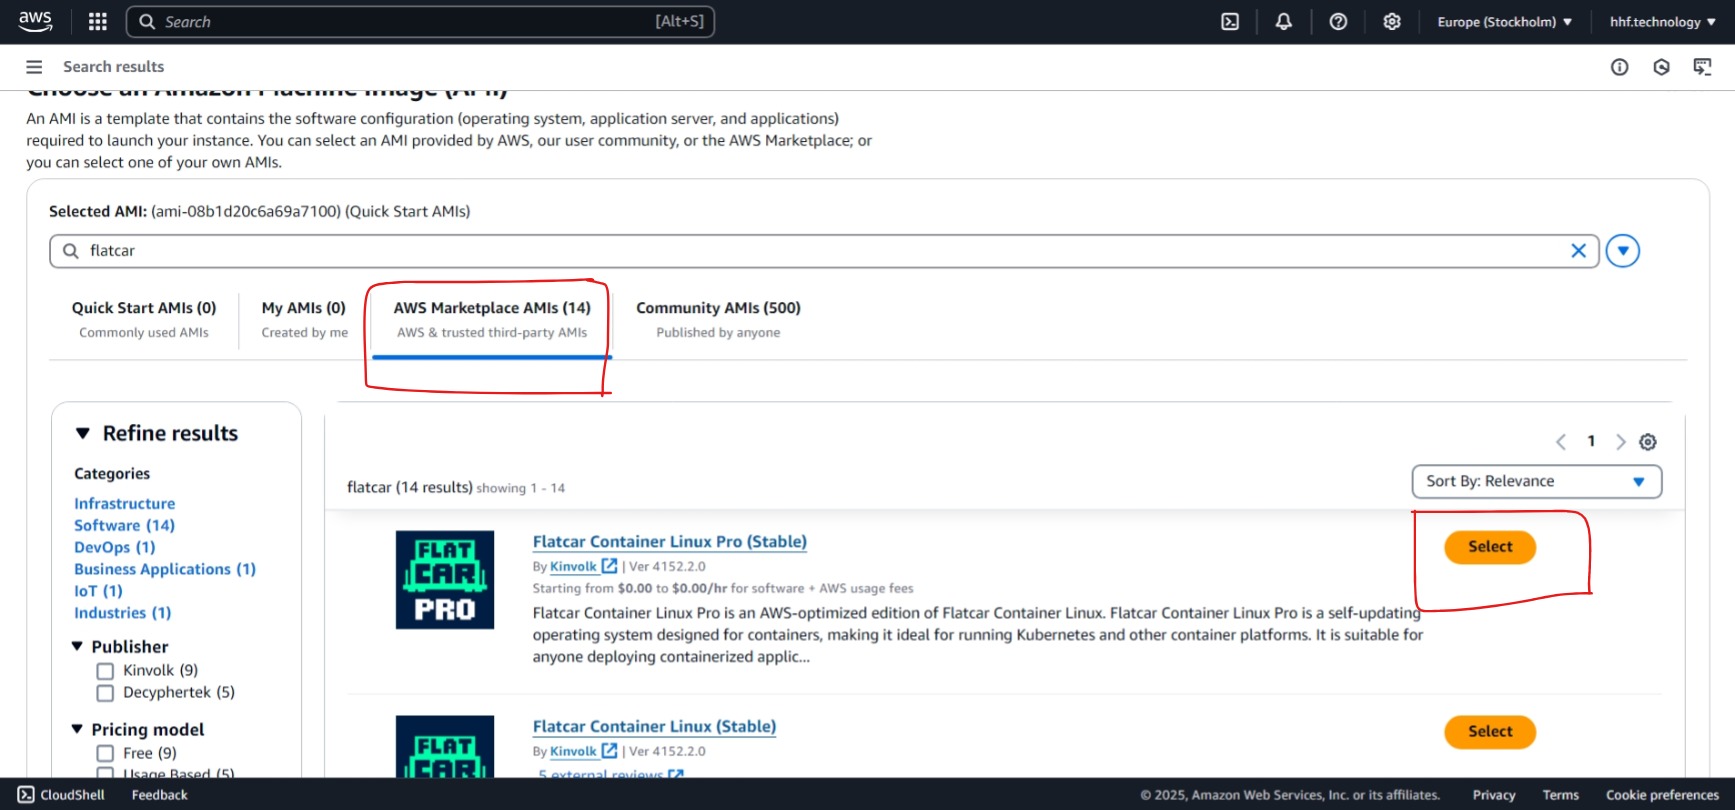
Task: Switch to AWS Marketplace AMIs tab
Action: point(492,319)
